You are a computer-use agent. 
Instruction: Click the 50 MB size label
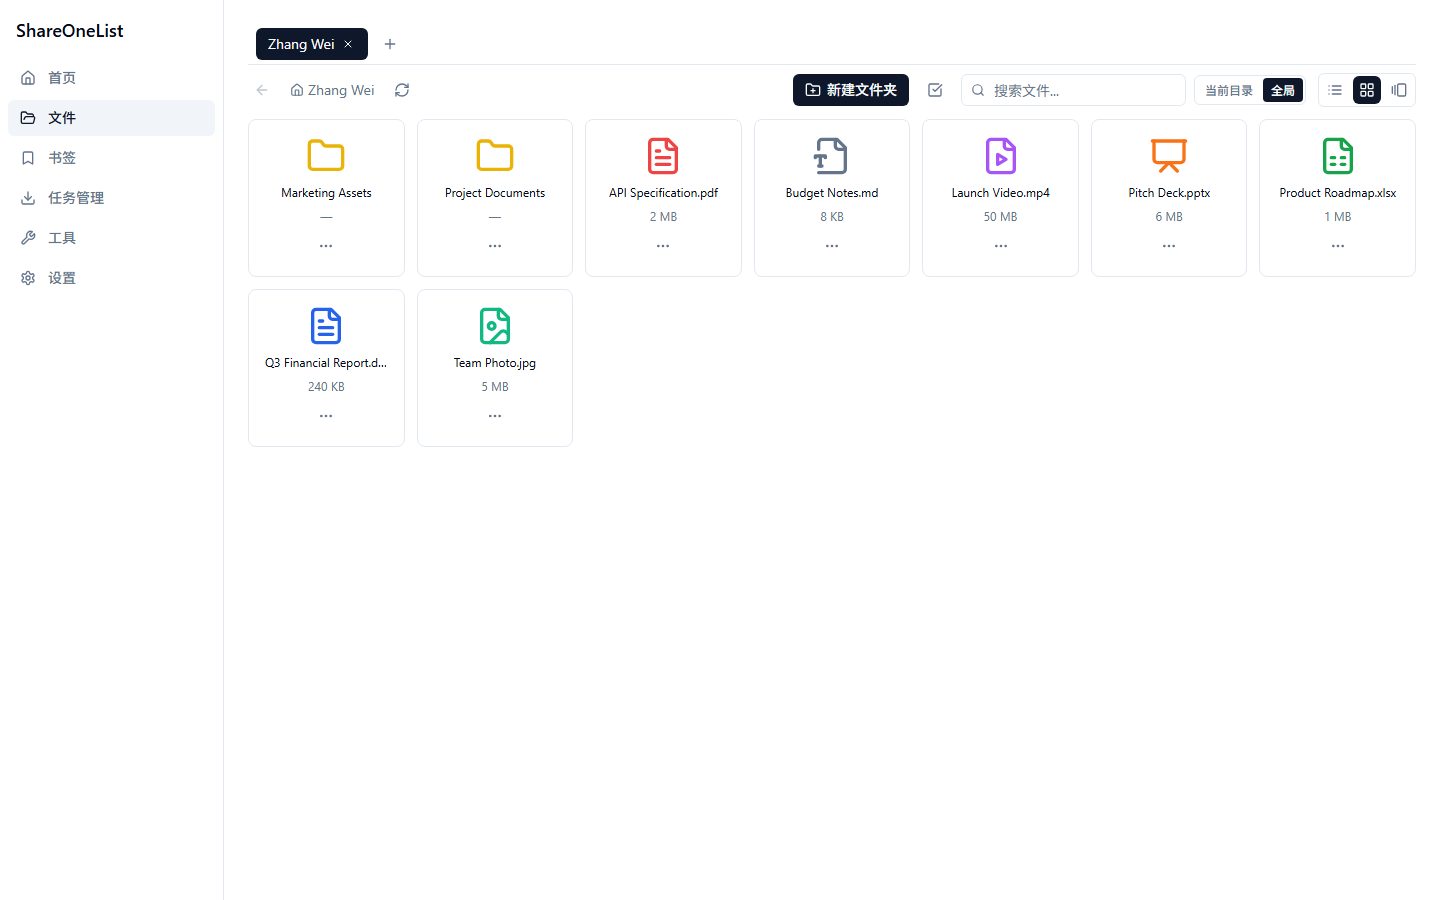click(x=1001, y=217)
